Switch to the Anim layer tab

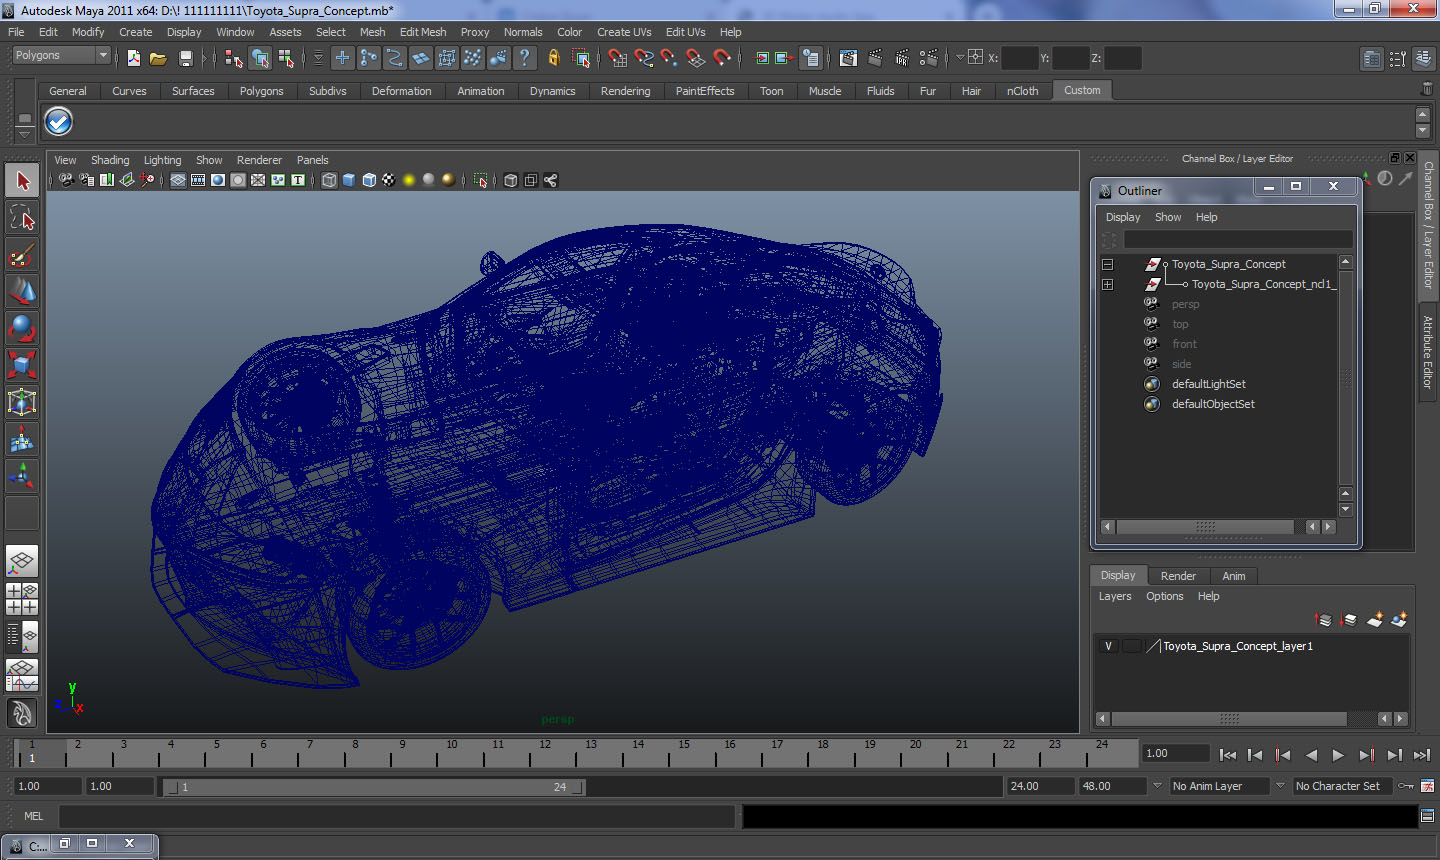1233,576
